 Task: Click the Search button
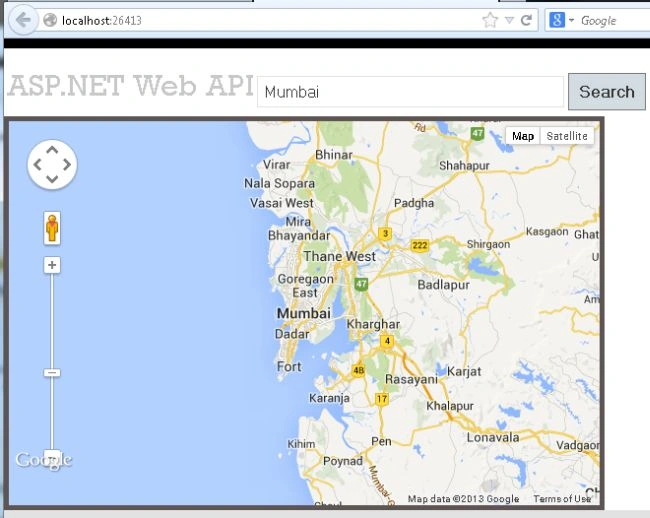[606, 92]
